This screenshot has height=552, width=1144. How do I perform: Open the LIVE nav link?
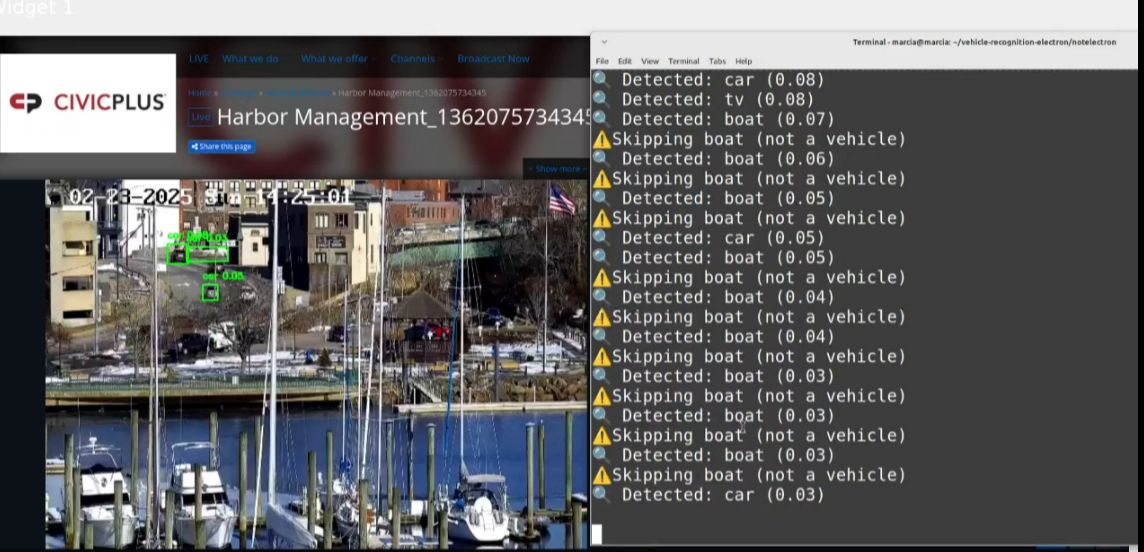(199, 59)
